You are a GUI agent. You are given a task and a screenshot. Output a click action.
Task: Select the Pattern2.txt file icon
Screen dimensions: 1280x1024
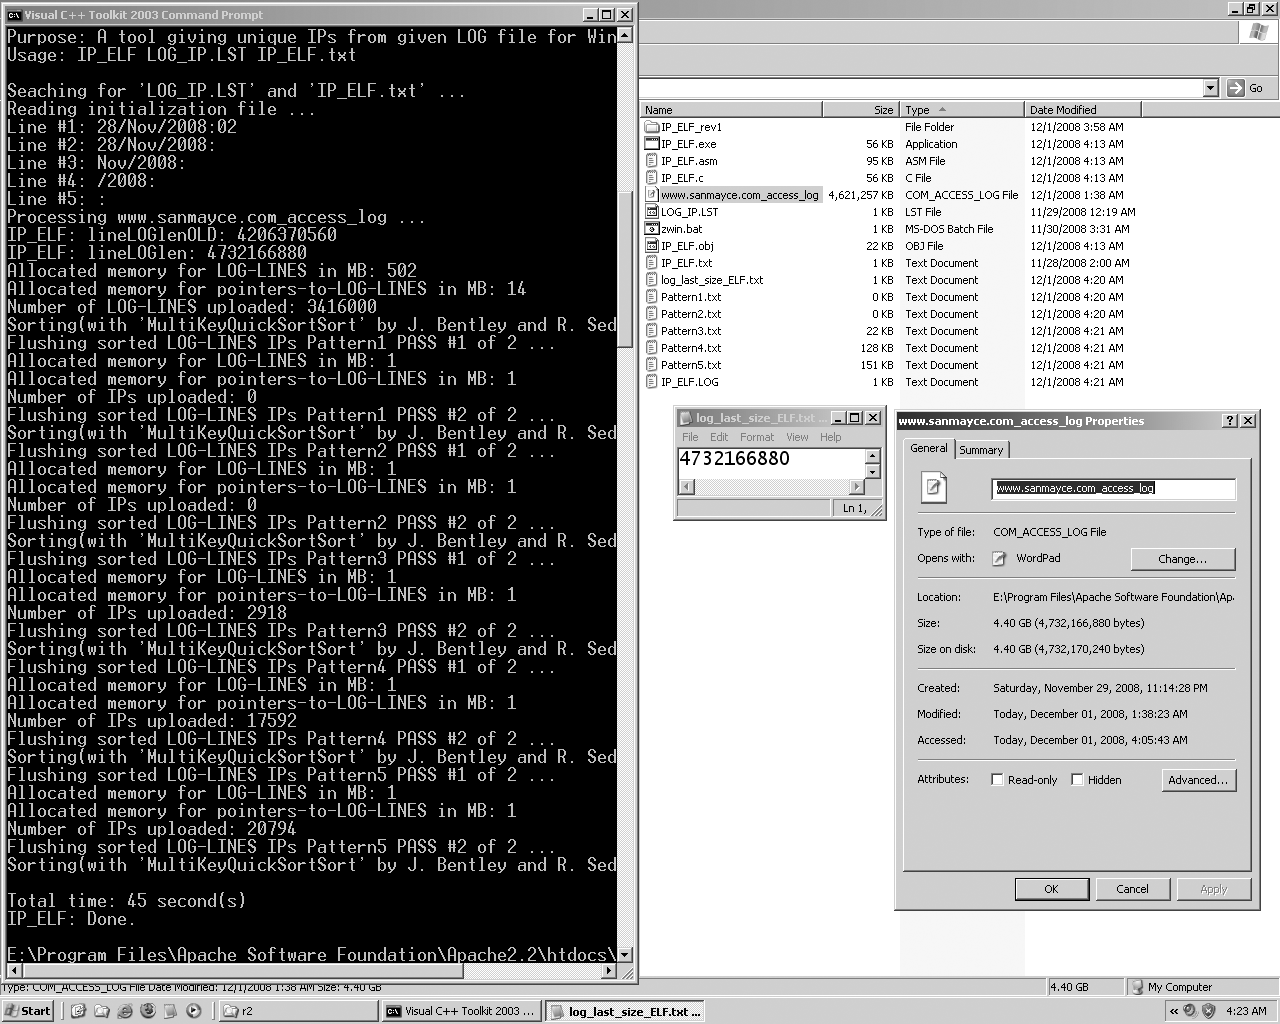(652, 314)
